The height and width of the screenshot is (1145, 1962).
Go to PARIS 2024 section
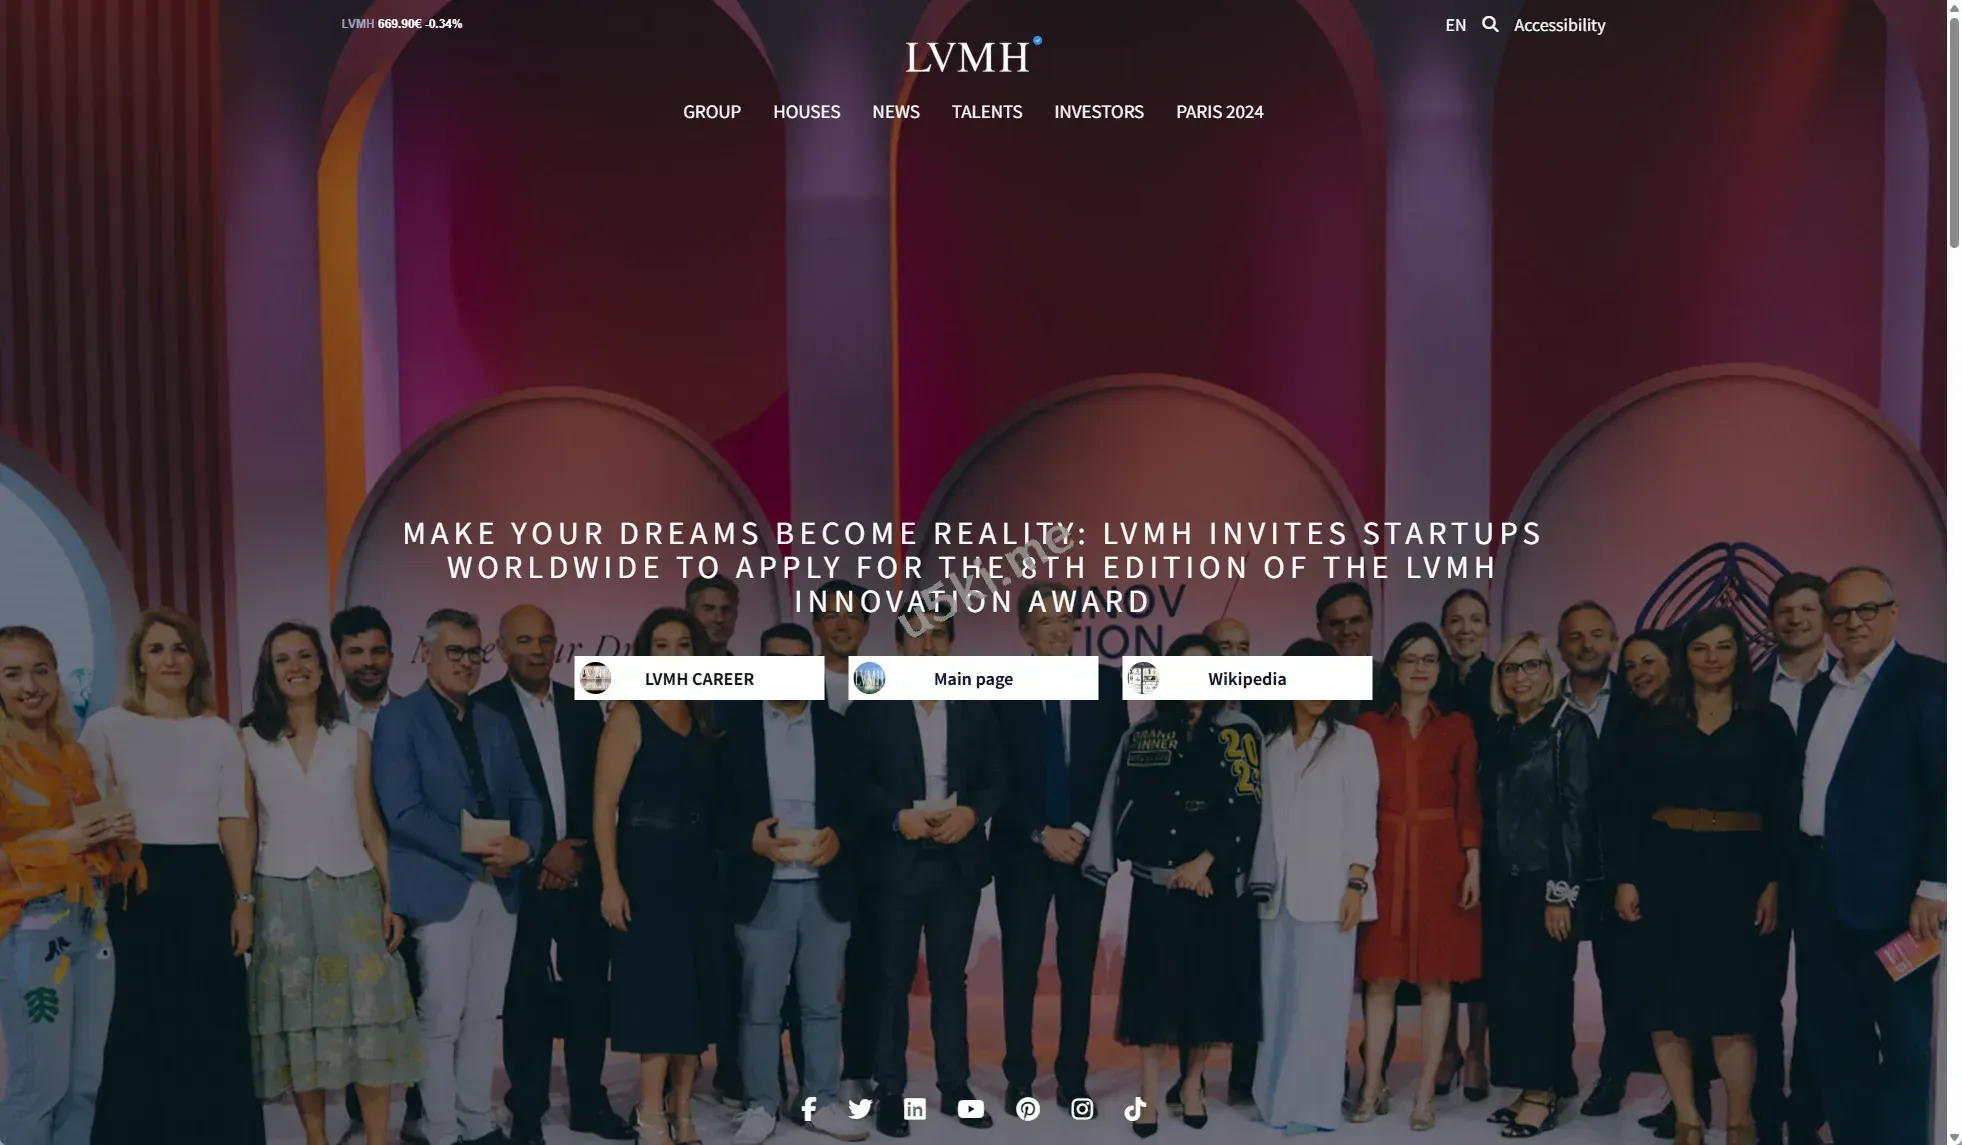1220,112
